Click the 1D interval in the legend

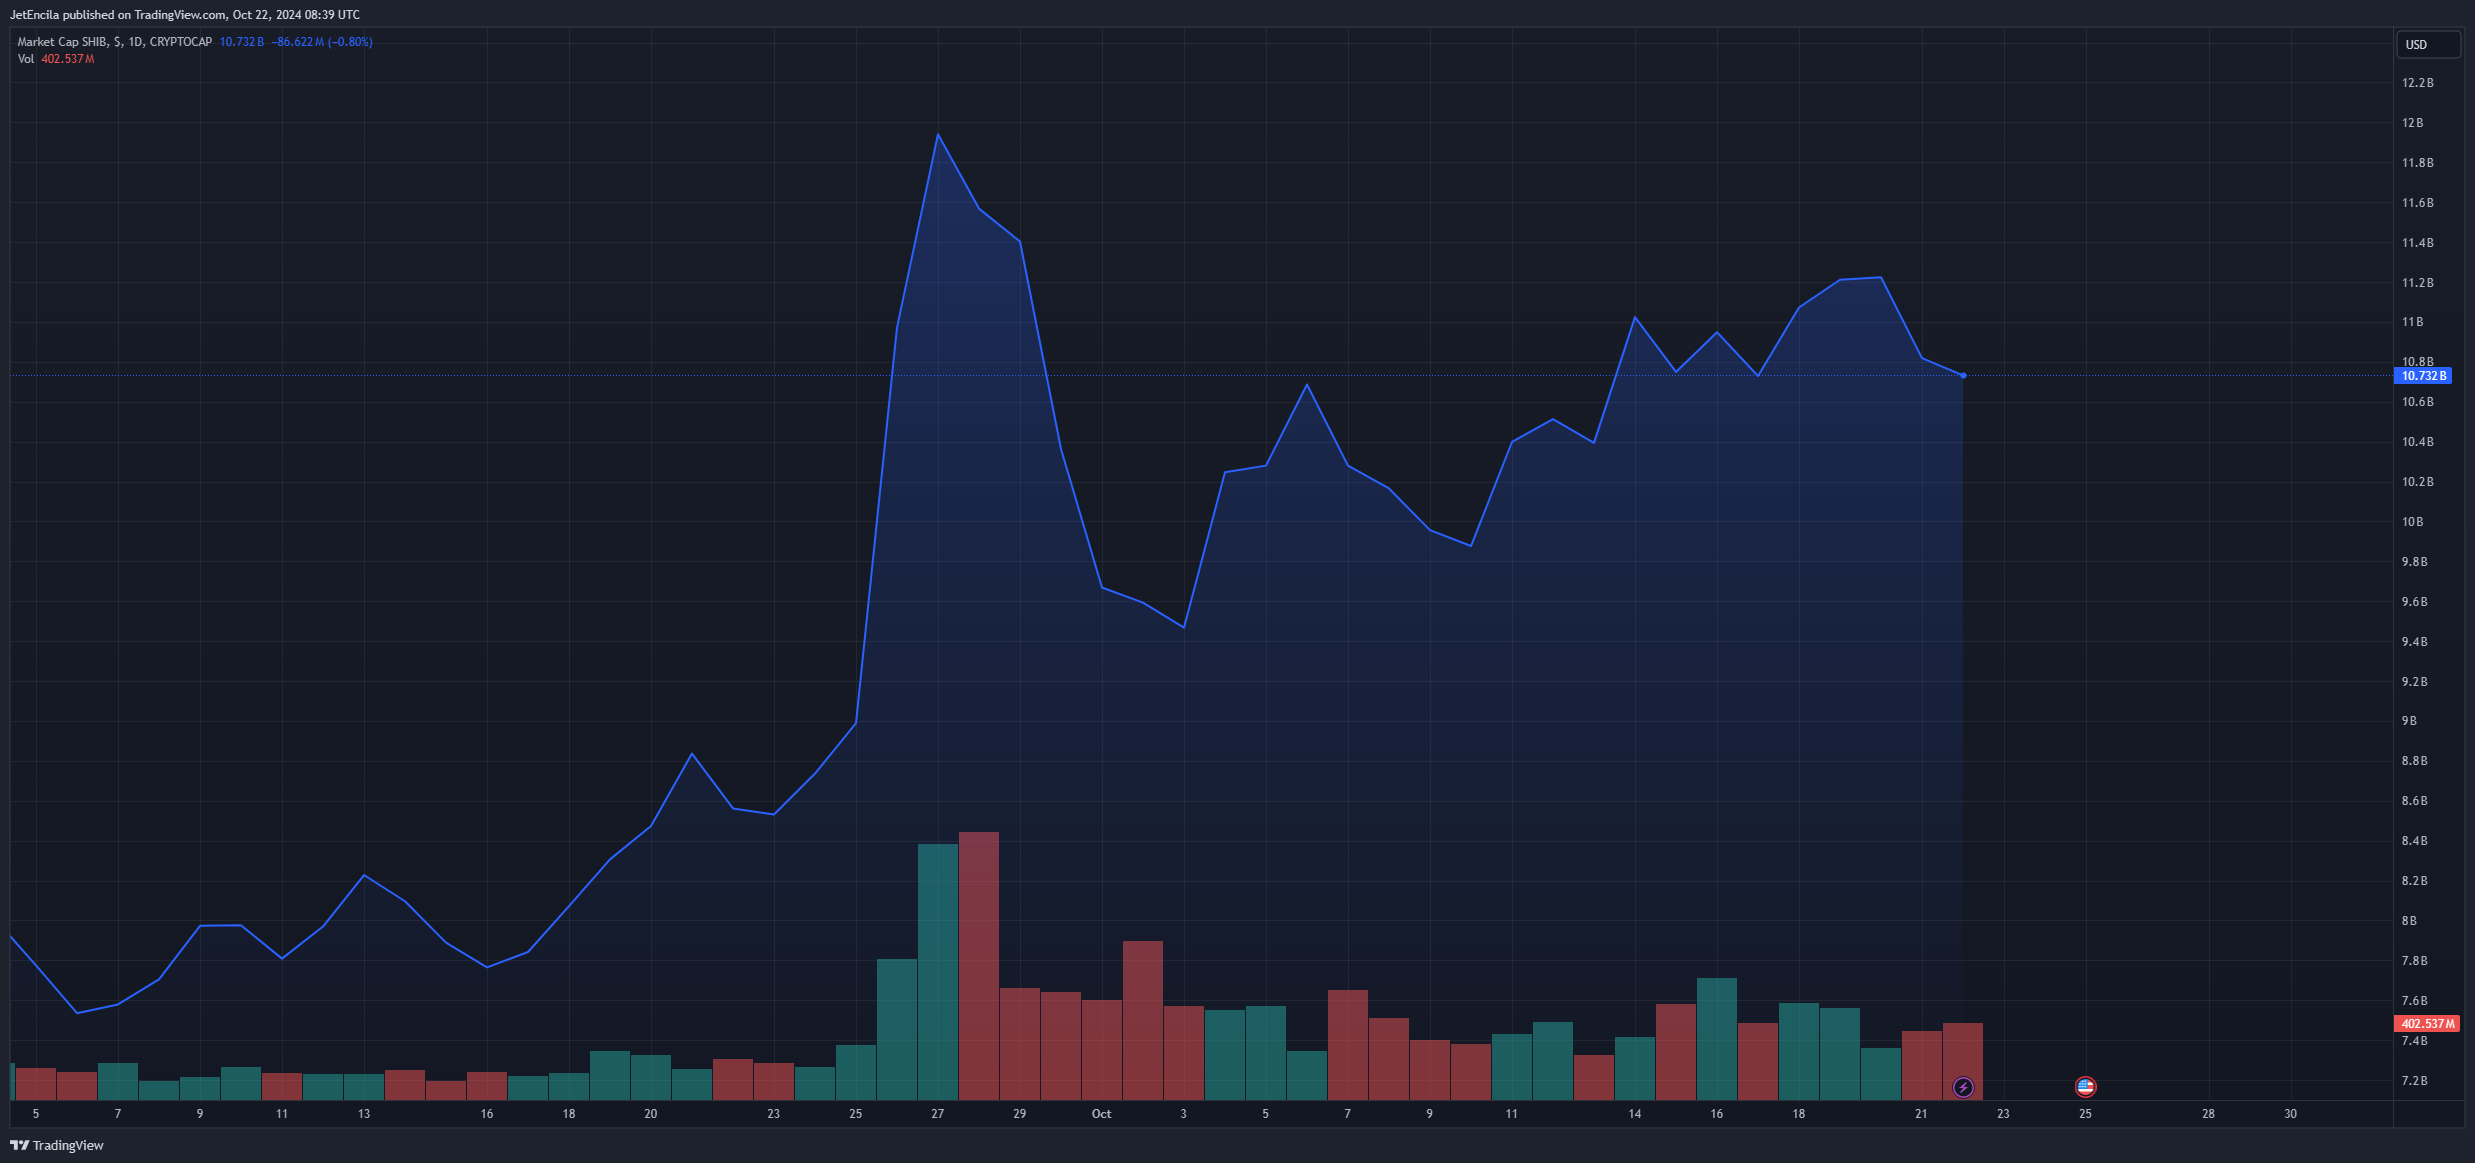[135, 42]
